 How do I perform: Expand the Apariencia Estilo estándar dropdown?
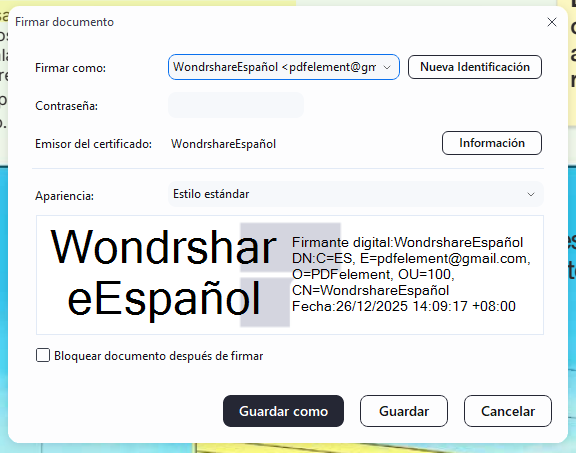[356, 194]
